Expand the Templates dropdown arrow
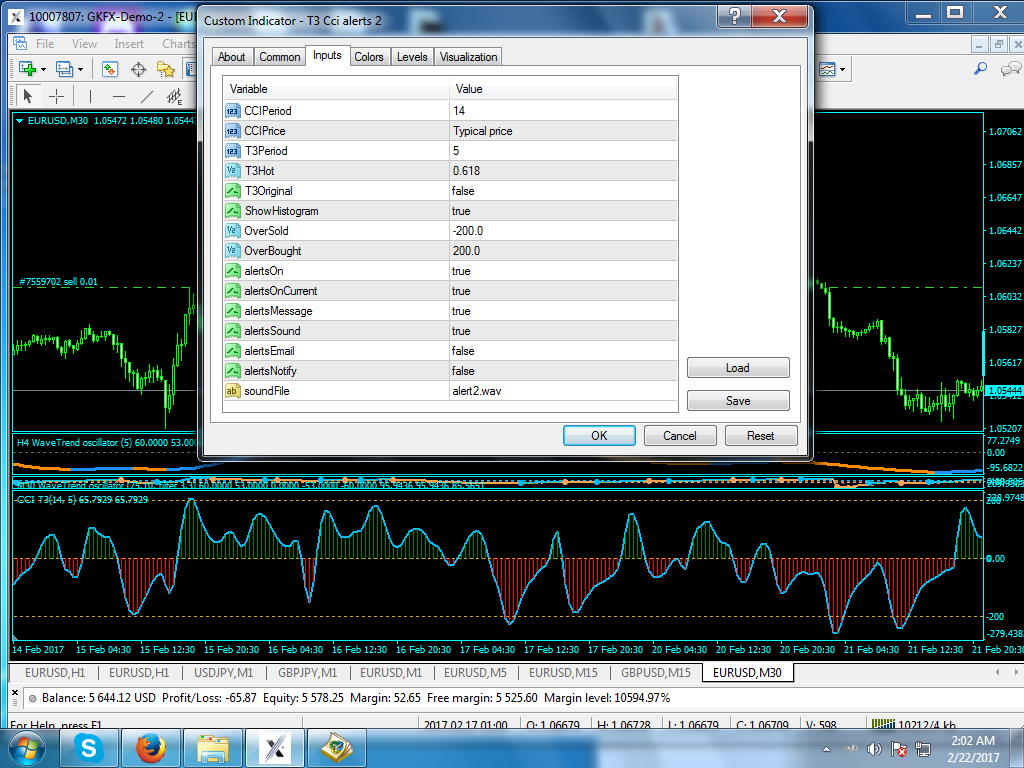 pos(842,69)
